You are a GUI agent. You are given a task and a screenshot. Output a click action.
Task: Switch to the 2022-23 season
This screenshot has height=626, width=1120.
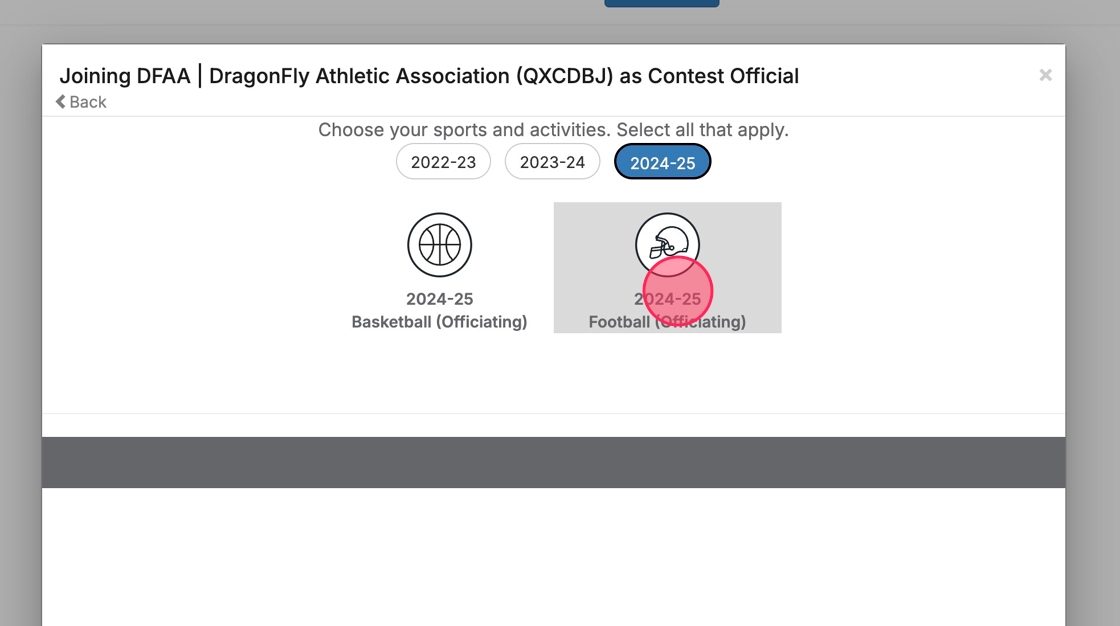pyautogui.click(x=443, y=162)
